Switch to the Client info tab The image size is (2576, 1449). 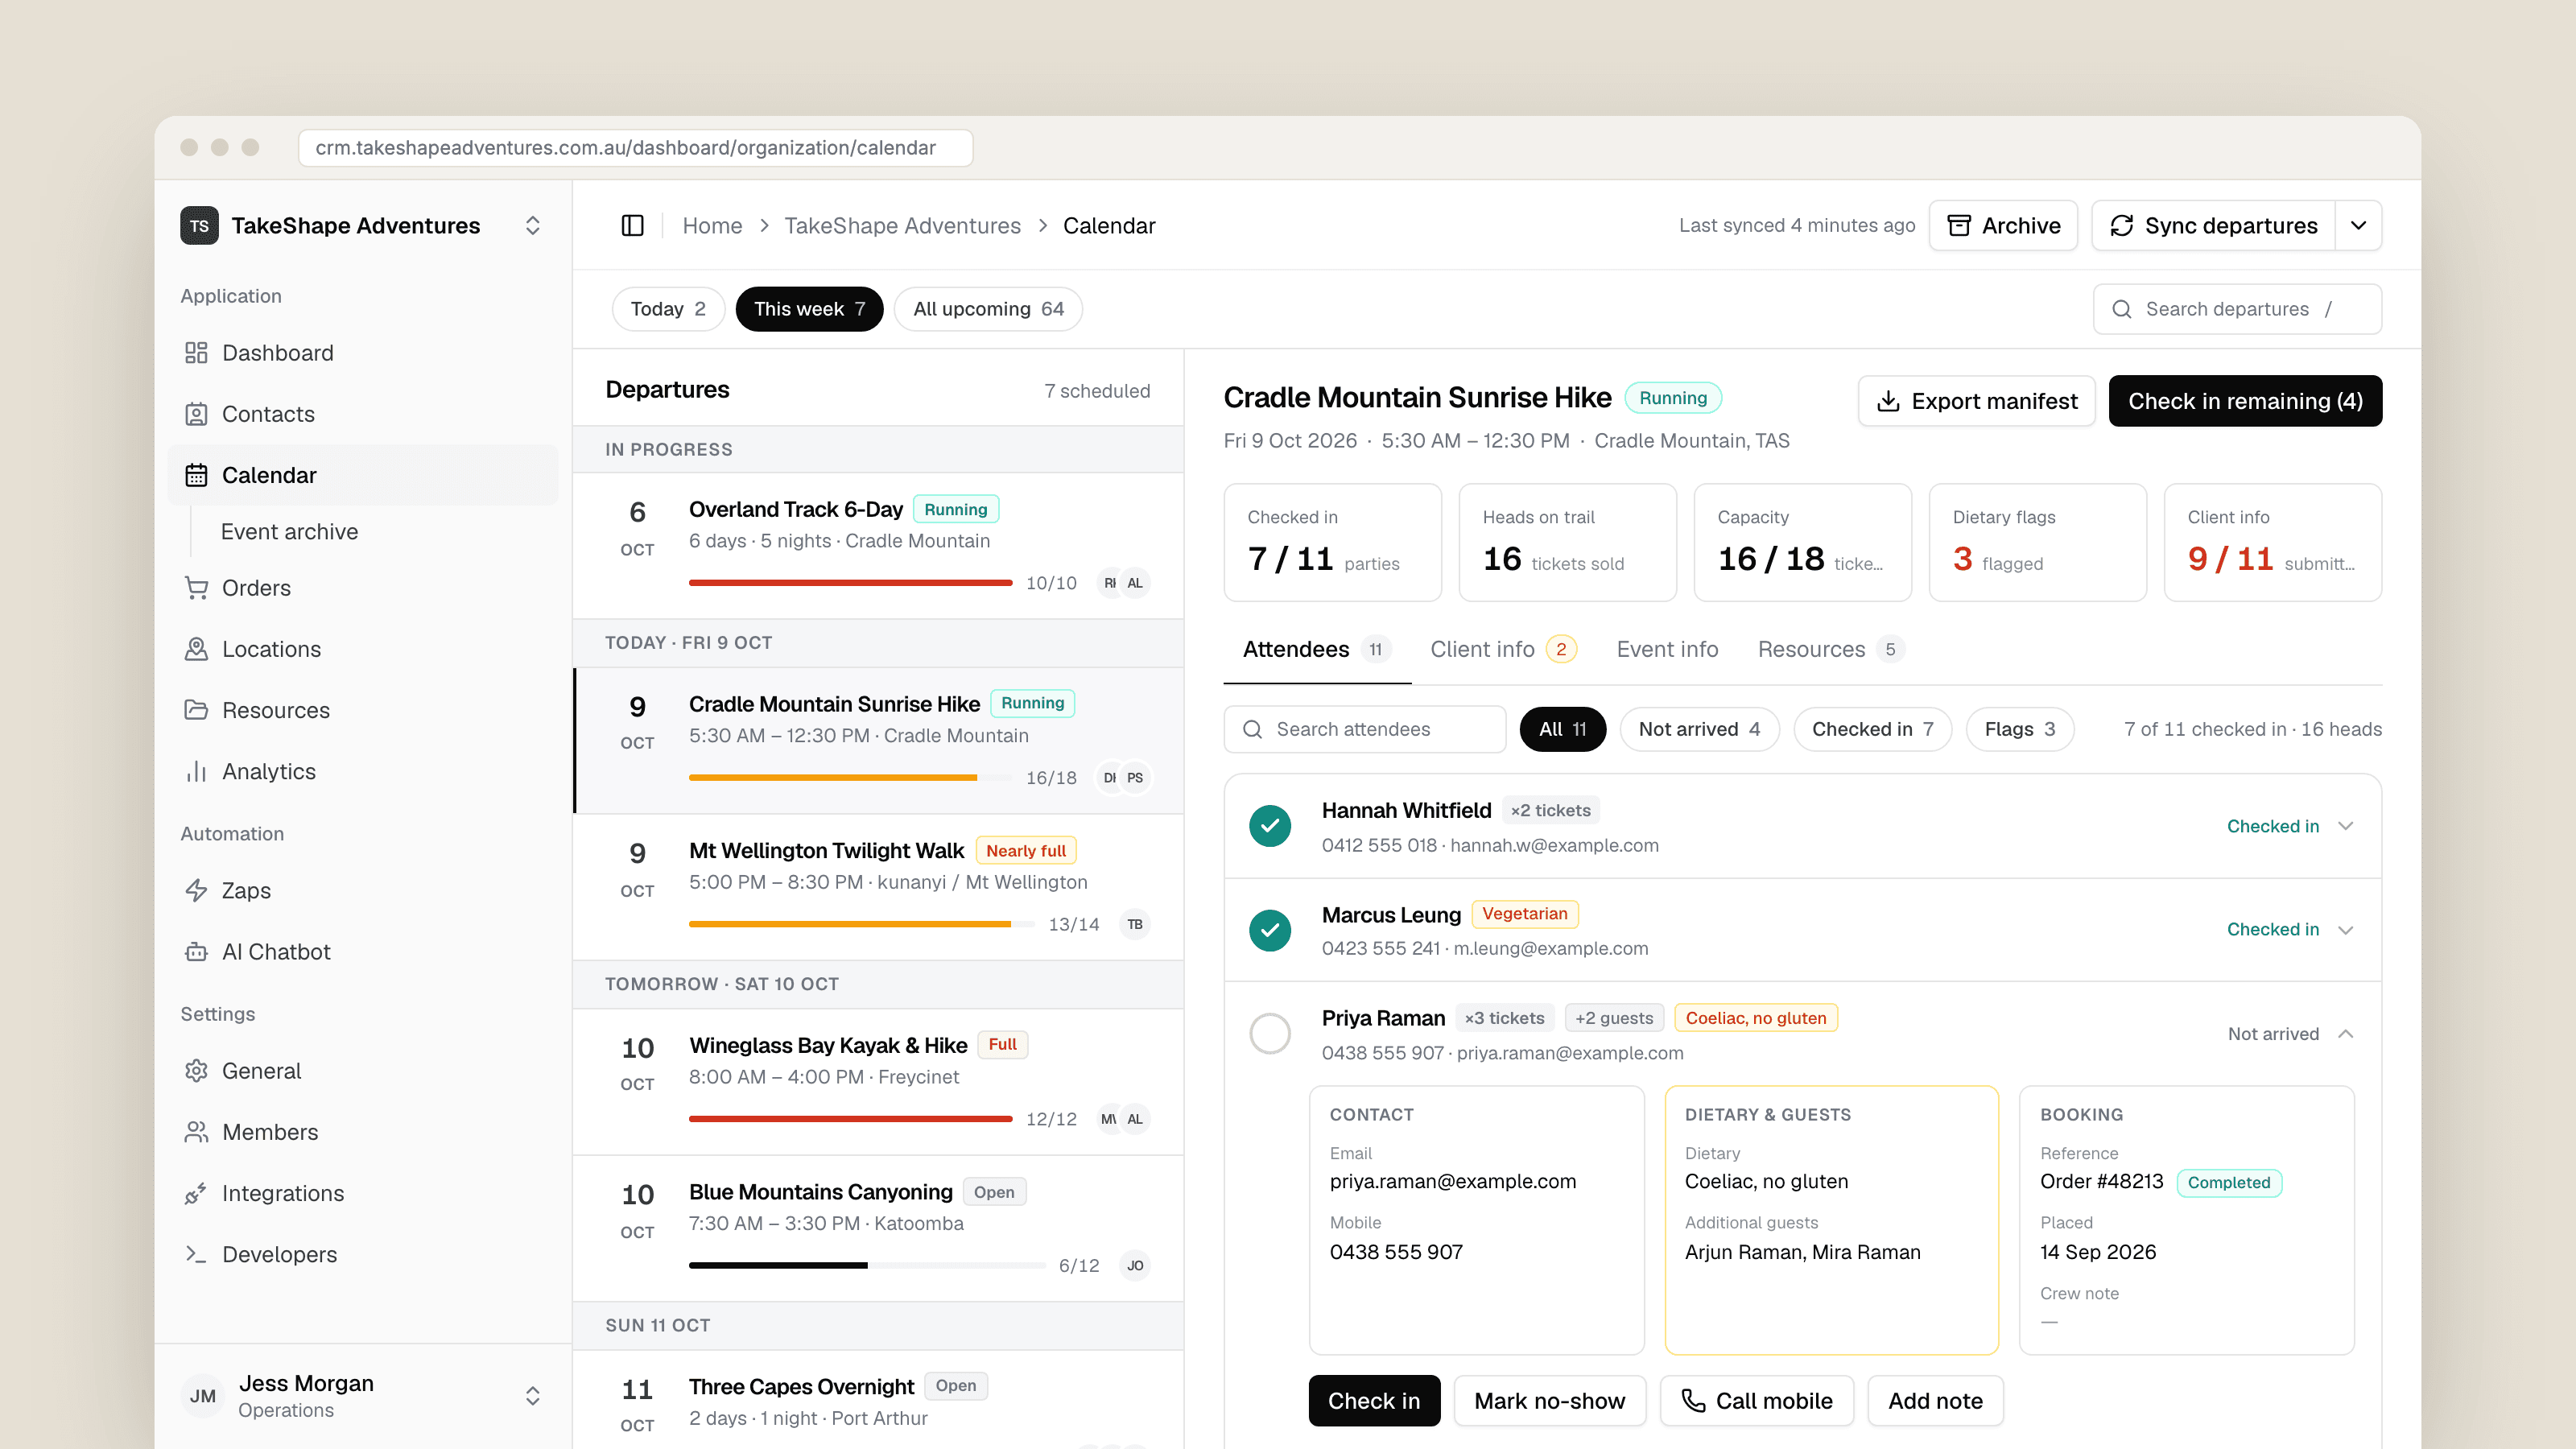point(1503,649)
